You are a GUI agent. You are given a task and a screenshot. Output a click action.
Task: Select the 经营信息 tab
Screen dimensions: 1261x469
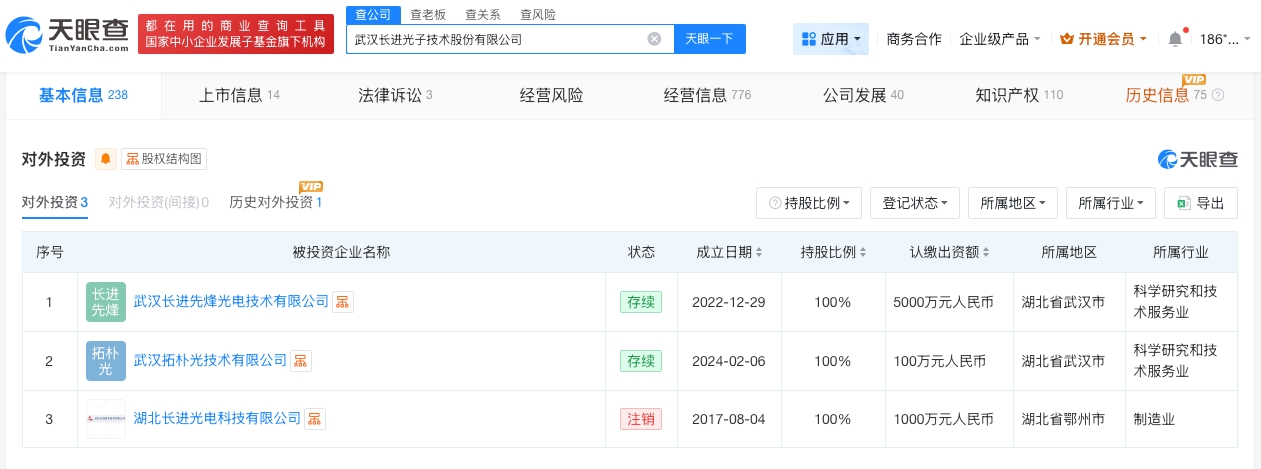[x=707, y=96]
